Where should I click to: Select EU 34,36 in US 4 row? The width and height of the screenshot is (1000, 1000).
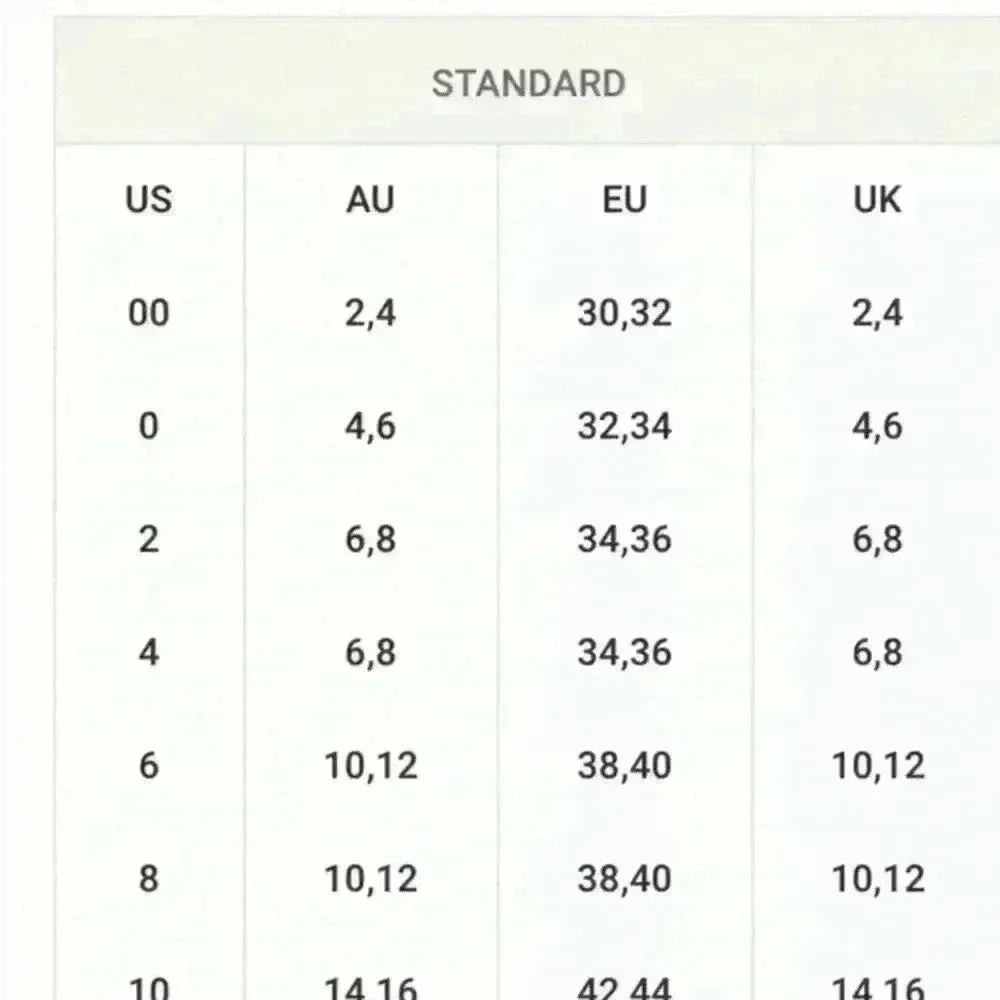tap(624, 653)
